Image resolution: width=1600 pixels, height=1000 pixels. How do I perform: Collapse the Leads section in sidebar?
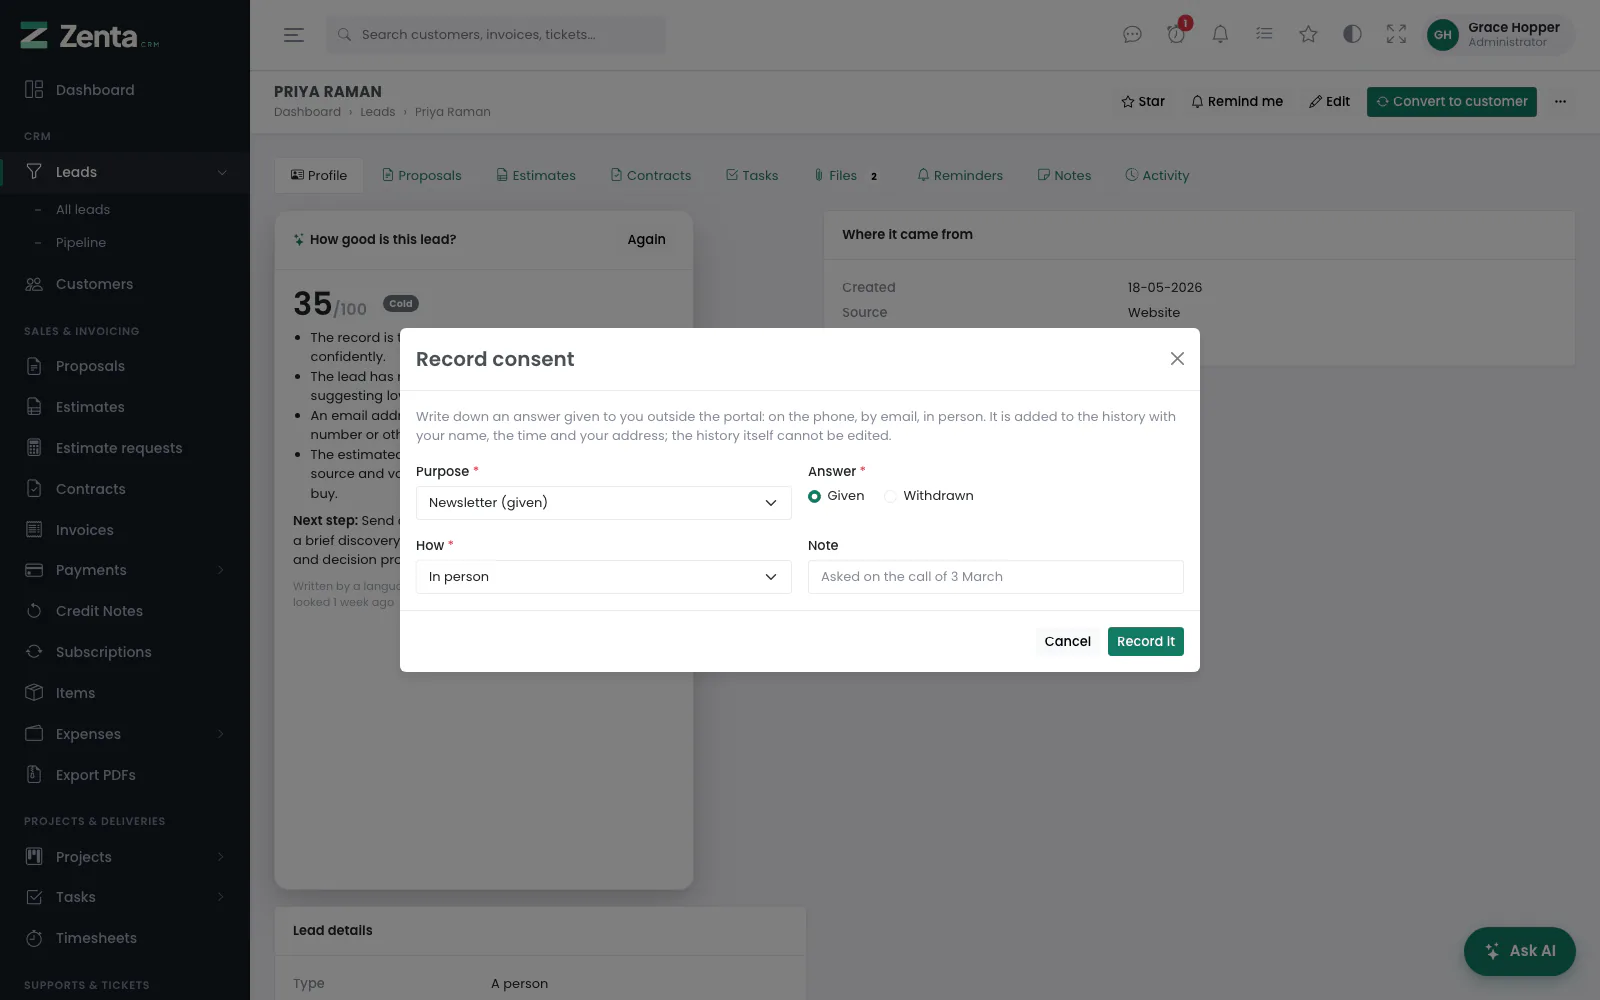click(222, 172)
